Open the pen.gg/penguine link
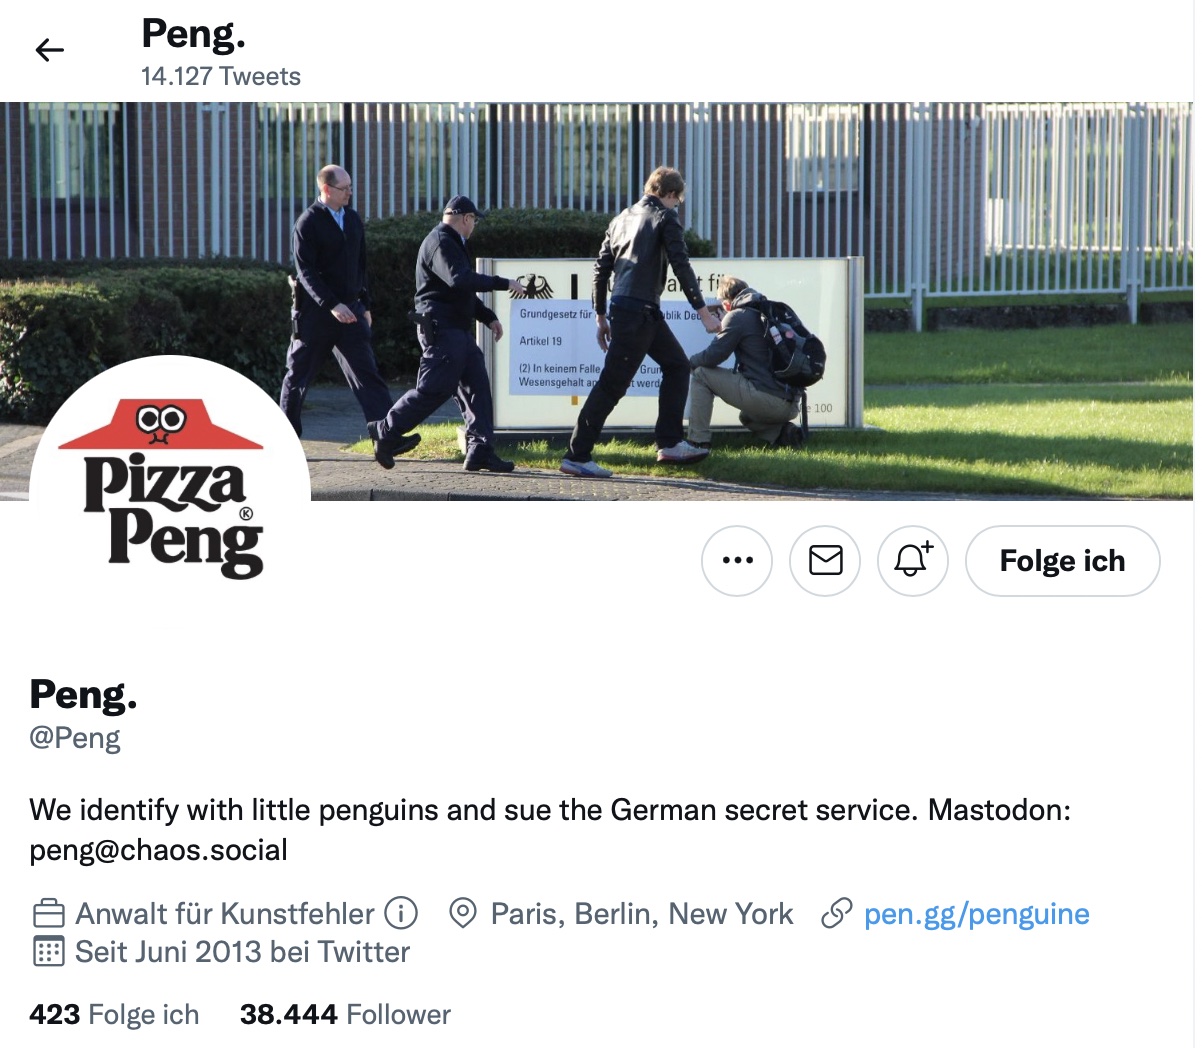This screenshot has width=1202, height=1048. 976,914
